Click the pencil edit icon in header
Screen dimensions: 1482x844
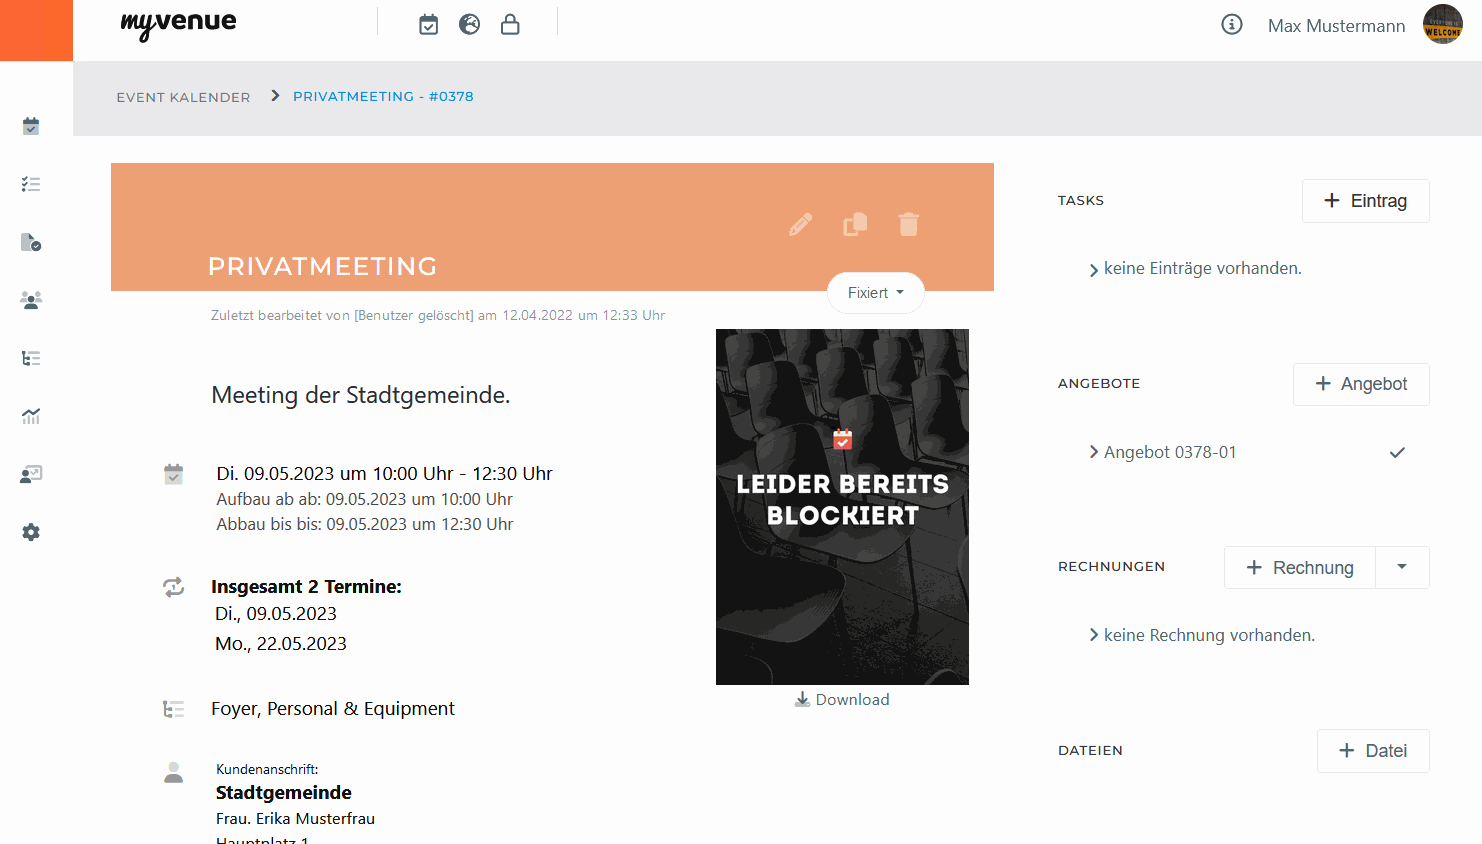(x=800, y=224)
